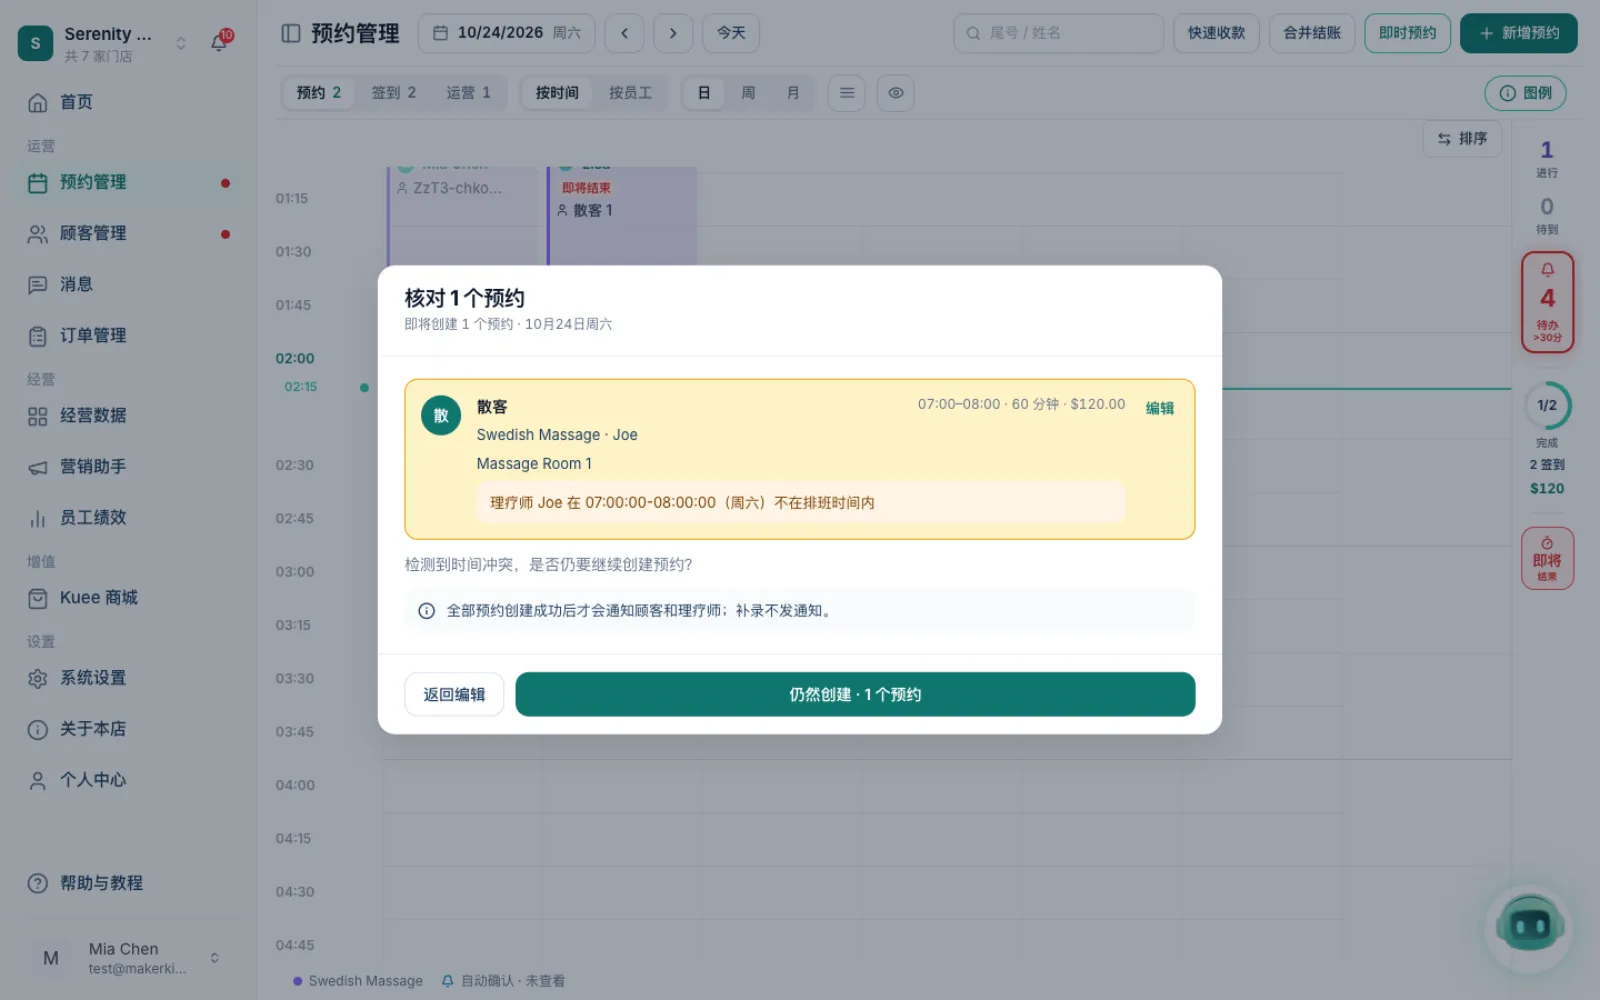Open 系统设置 system settings
Screen dimensions: 1600x1000
[x=128, y=678]
